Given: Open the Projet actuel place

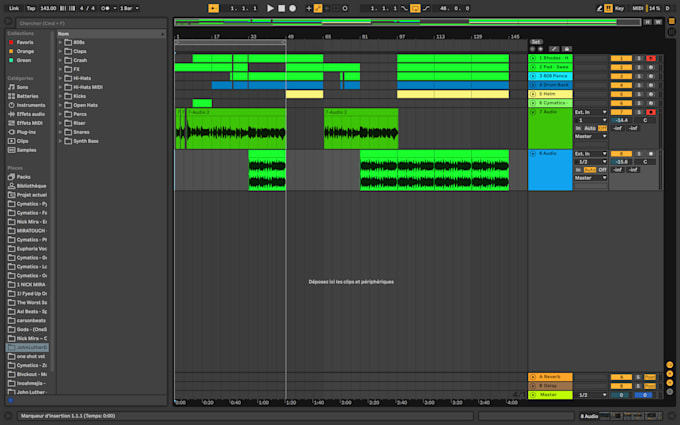Looking at the screenshot, I should pyautogui.click(x=32, y=195).
